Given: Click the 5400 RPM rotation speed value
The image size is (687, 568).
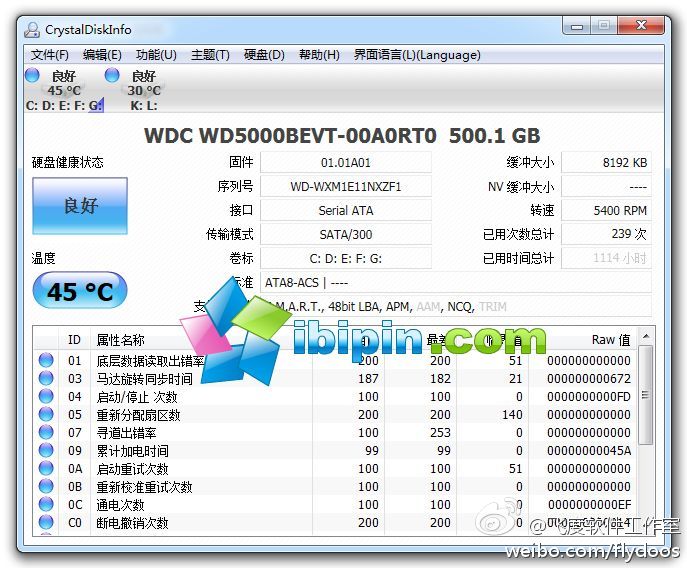Looking at the screenshot, I should (x=606, y=210).
